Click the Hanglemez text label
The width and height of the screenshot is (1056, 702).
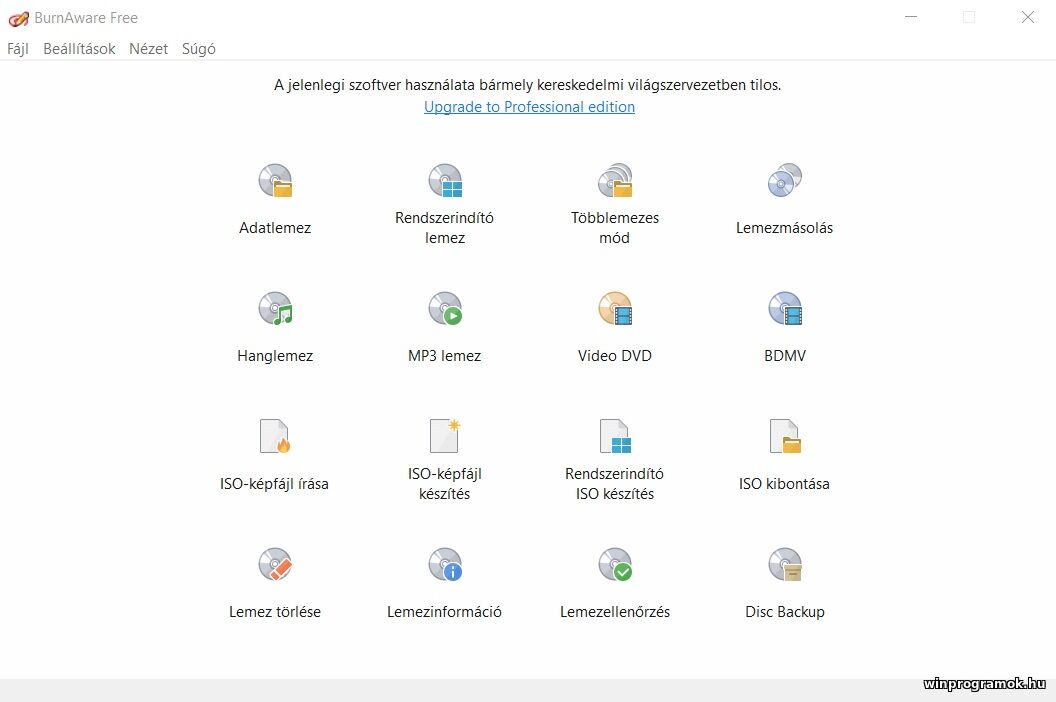(x=275, y=356)
